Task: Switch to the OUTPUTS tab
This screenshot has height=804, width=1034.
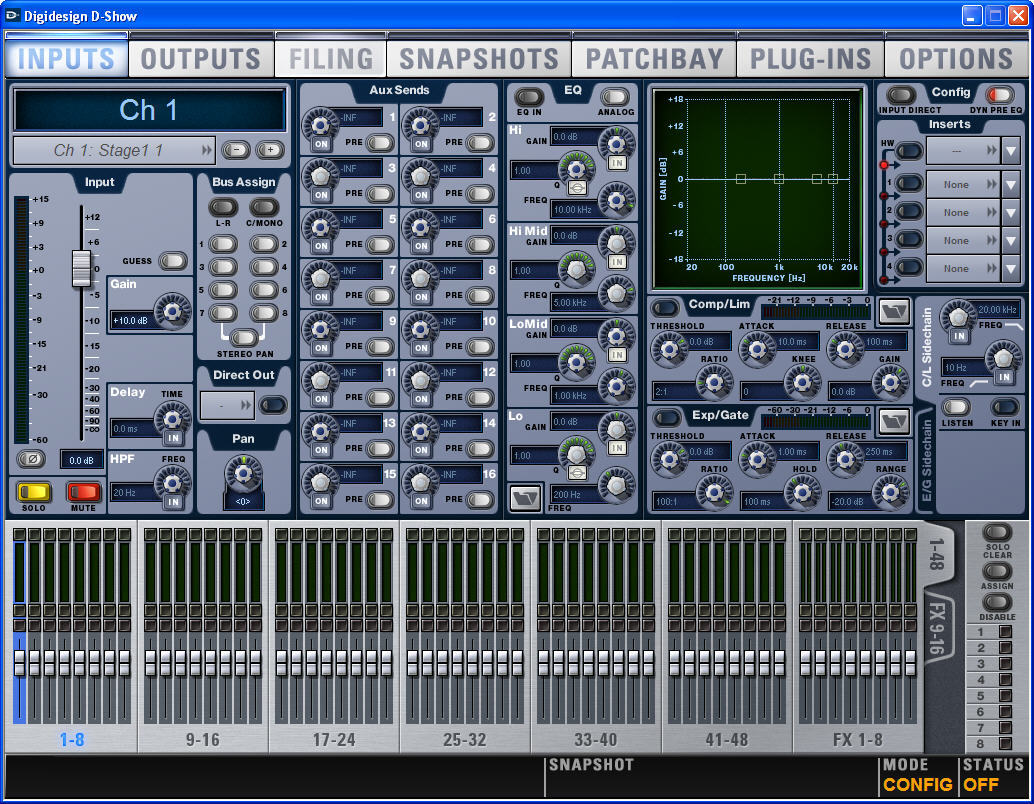Action: point(200,59)
